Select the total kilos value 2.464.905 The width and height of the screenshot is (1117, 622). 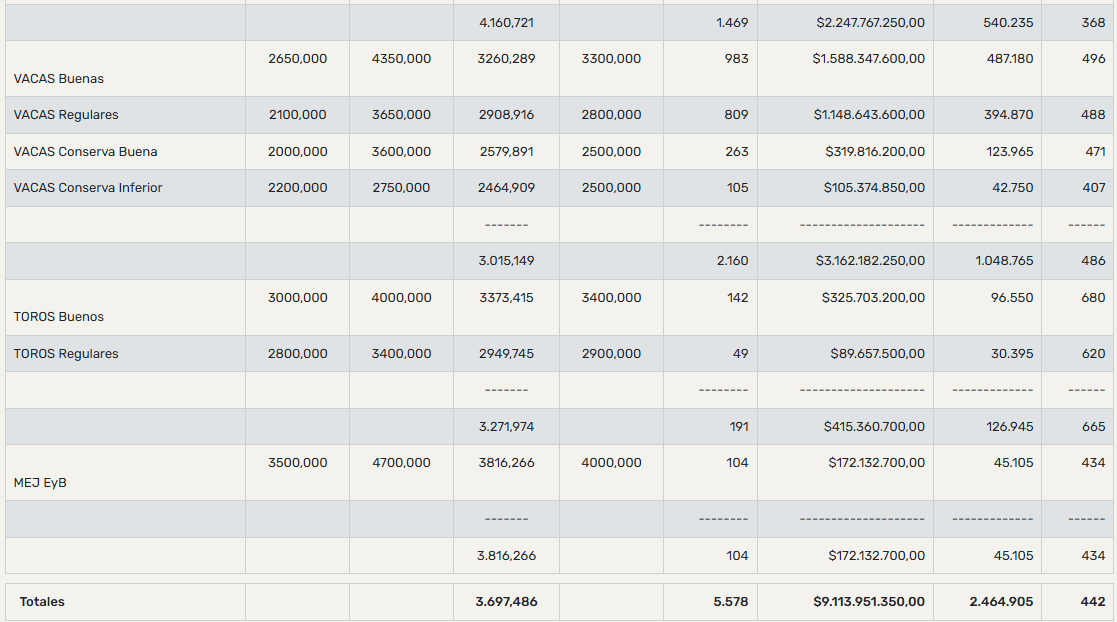coord(1001,601)
